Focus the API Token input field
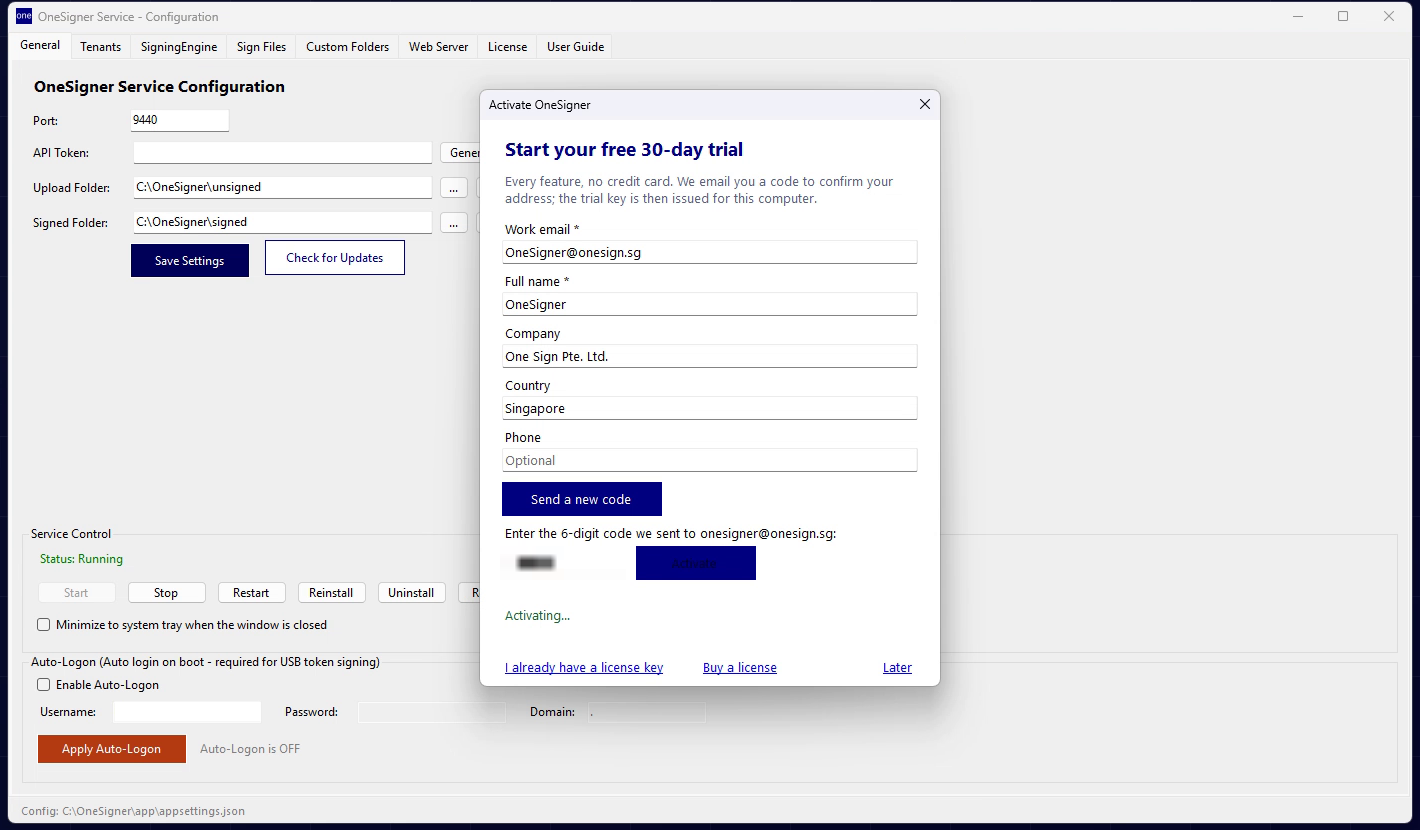 (x=282, y=152)
